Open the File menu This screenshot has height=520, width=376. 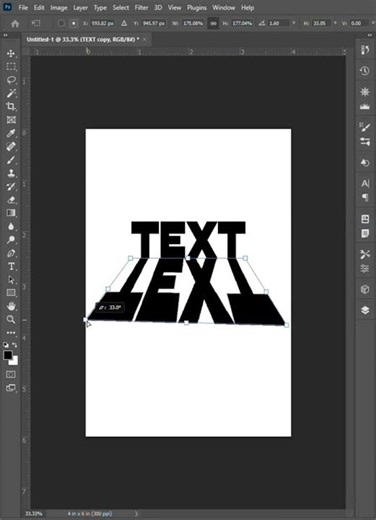(x=23, y=7)
